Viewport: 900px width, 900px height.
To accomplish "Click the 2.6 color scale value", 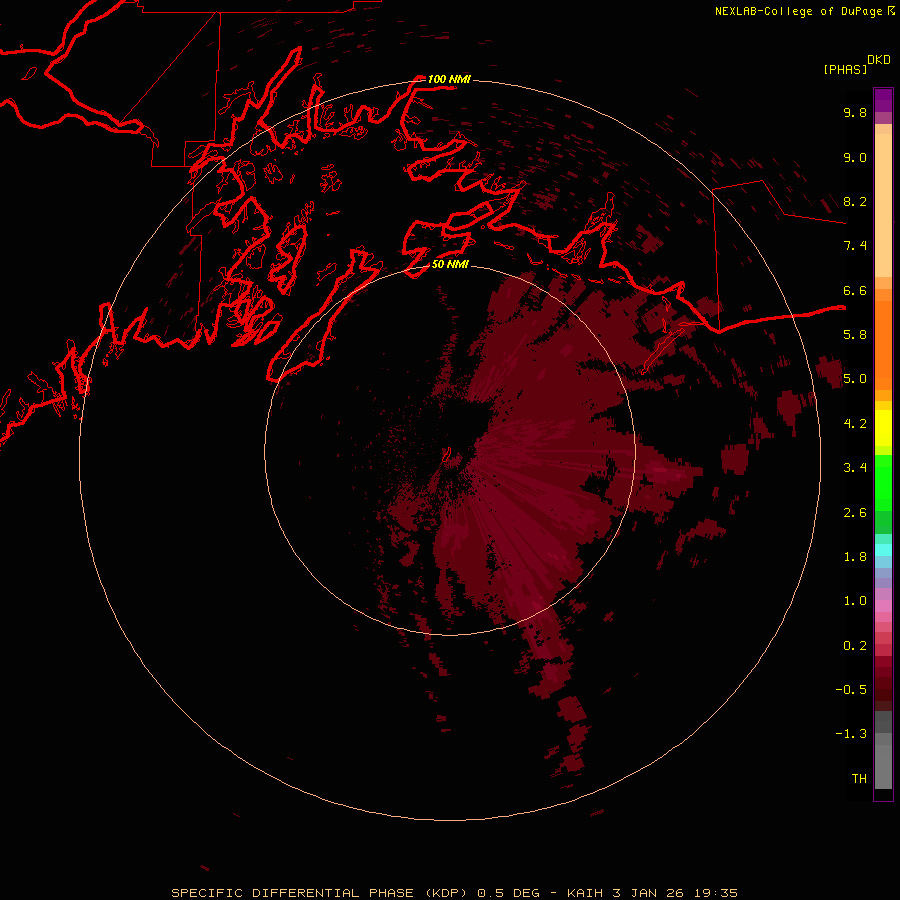I will [x=855, y=513].
